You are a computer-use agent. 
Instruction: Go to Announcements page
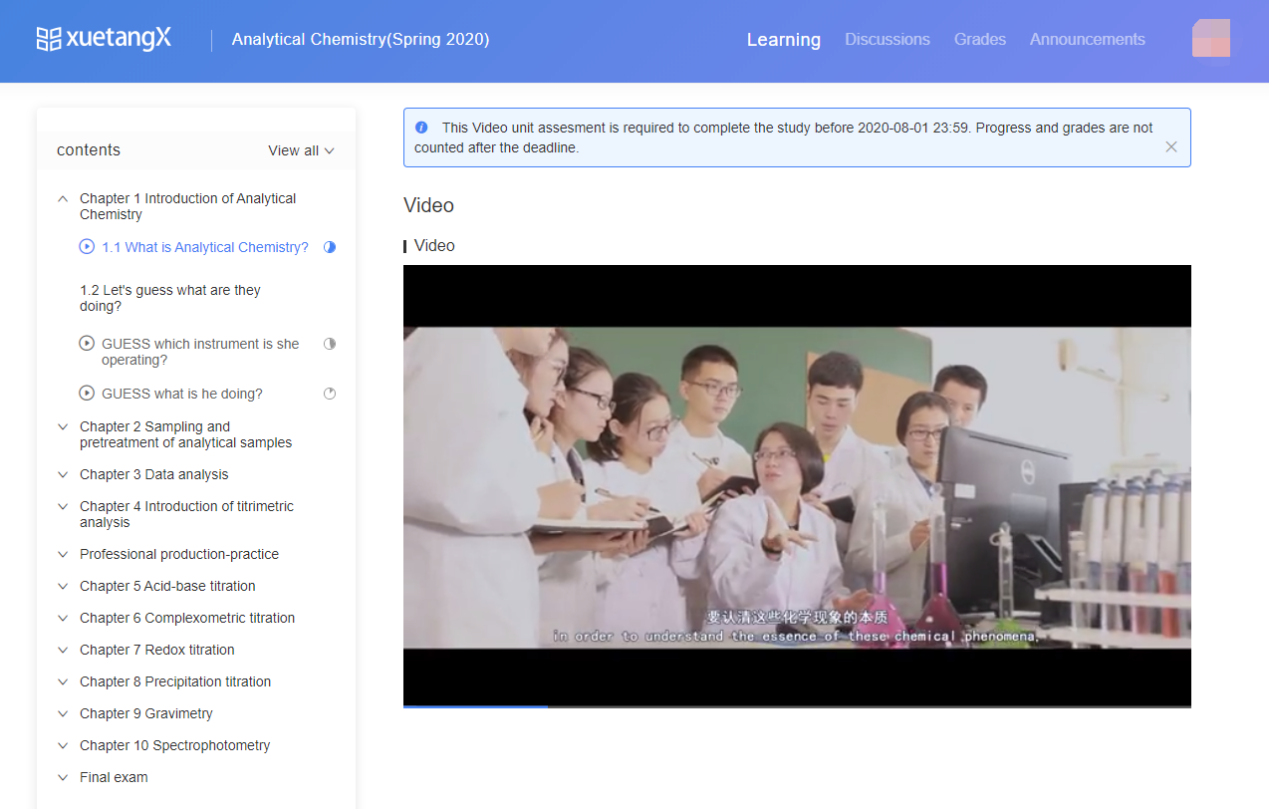(1087, 39)
